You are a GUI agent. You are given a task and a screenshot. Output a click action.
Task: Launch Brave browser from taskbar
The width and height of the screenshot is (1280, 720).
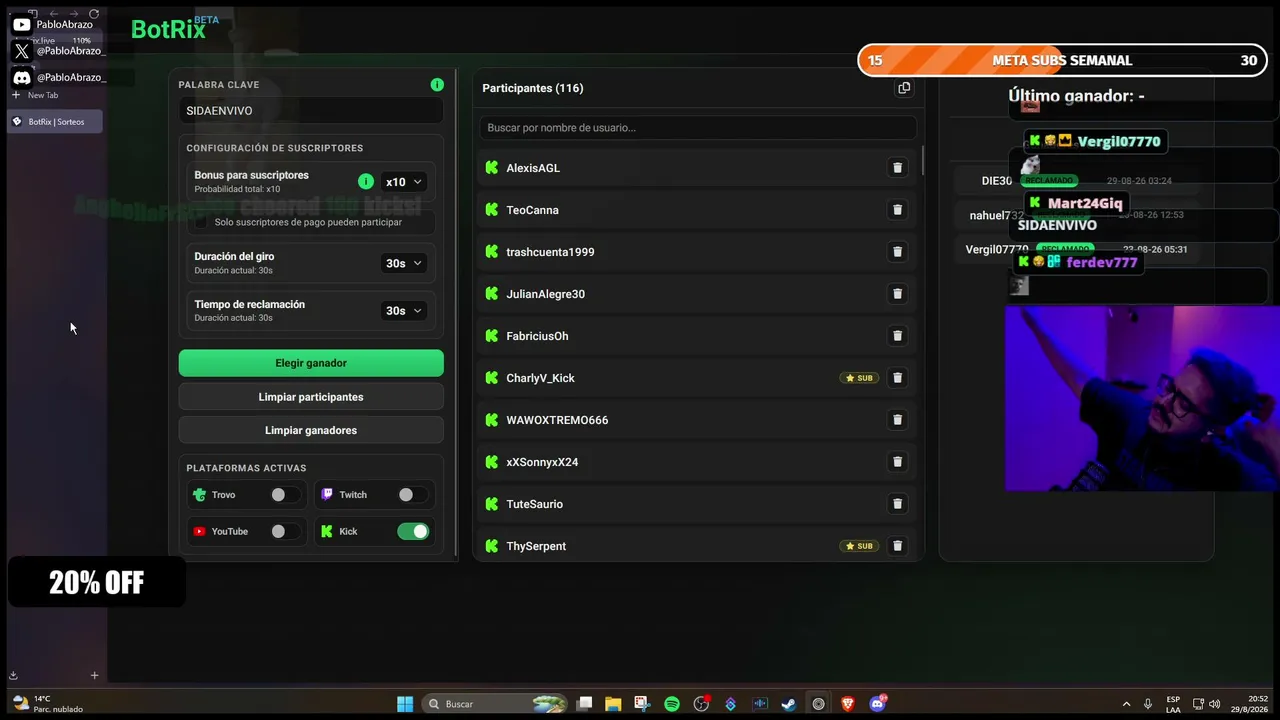pyautogui.click(x=848, y=704)
